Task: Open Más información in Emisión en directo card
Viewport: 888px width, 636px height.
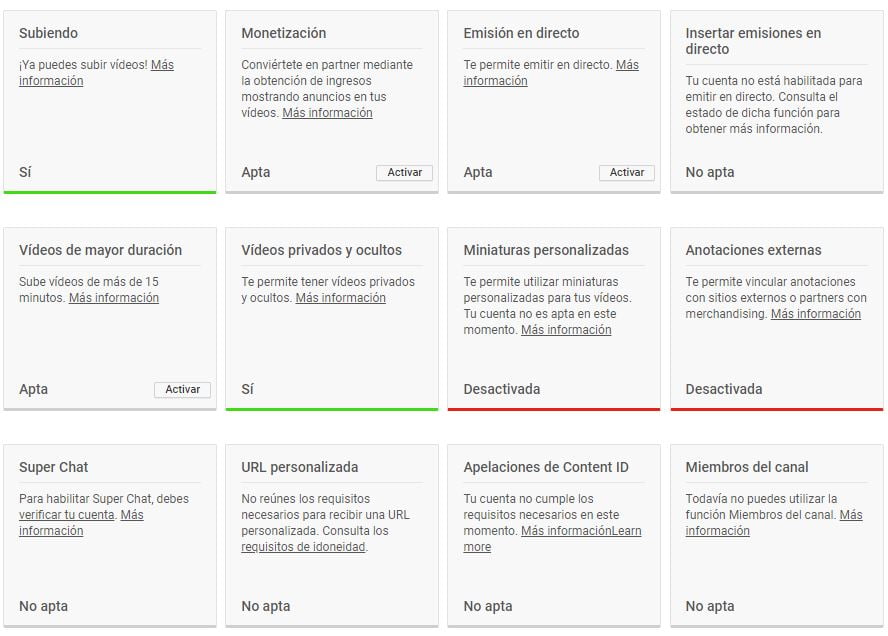Action: point(627,65)
